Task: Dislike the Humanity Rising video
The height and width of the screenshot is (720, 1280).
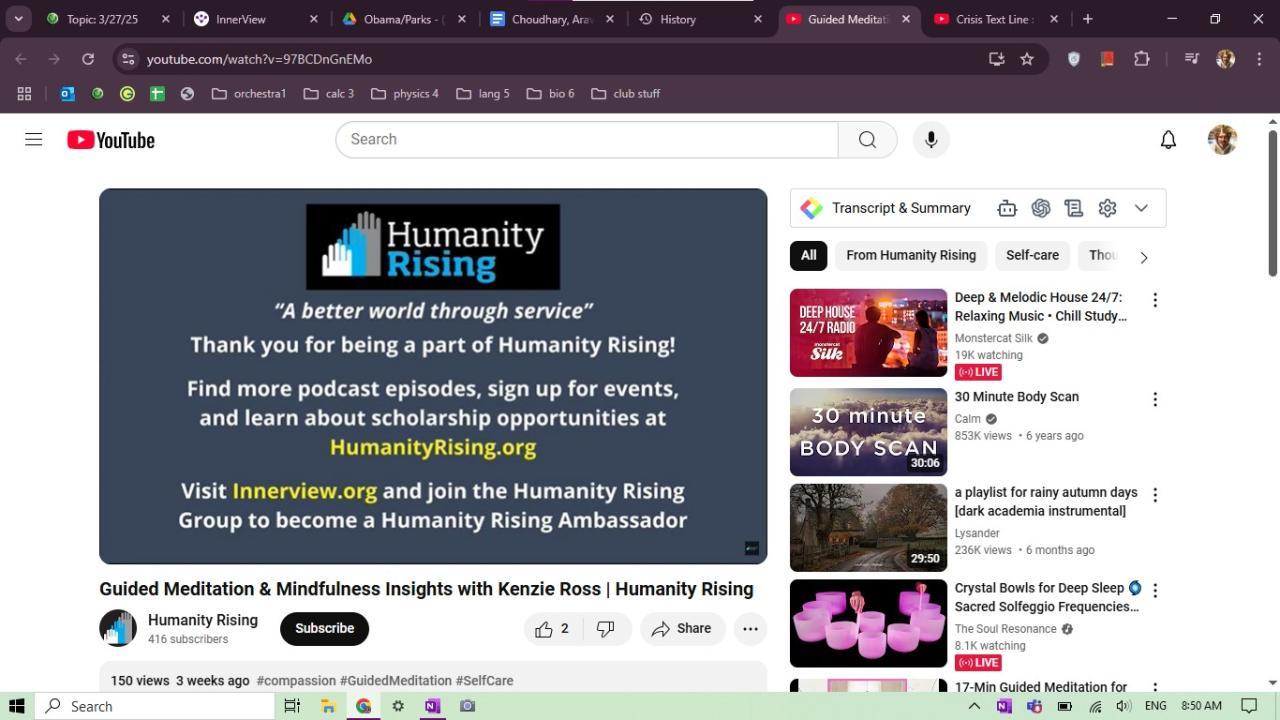Action: click(x=606, y=629)
